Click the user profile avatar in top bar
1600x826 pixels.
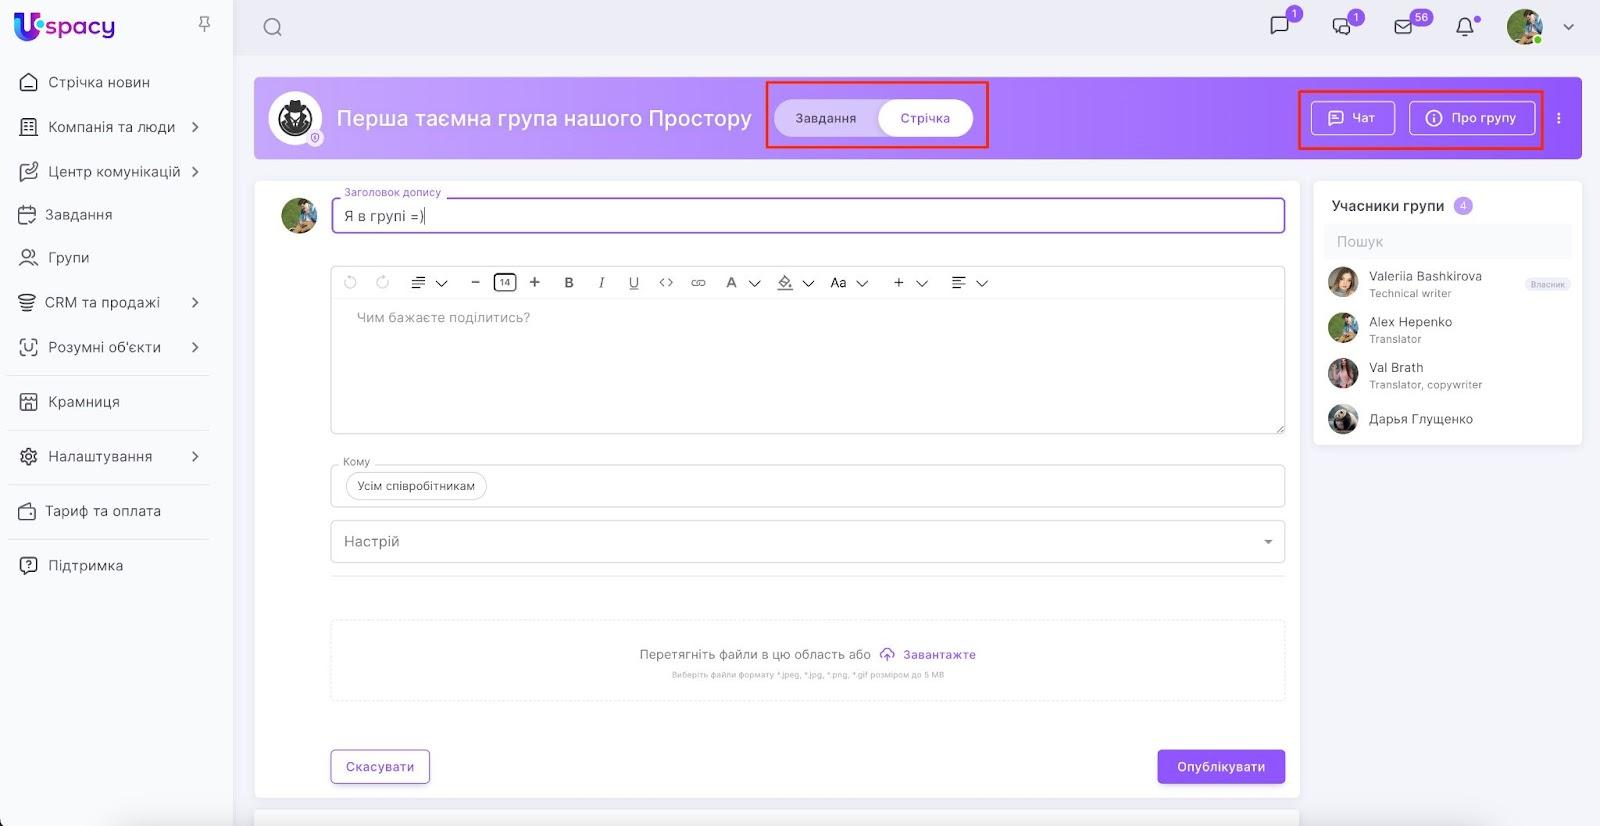1524,27
